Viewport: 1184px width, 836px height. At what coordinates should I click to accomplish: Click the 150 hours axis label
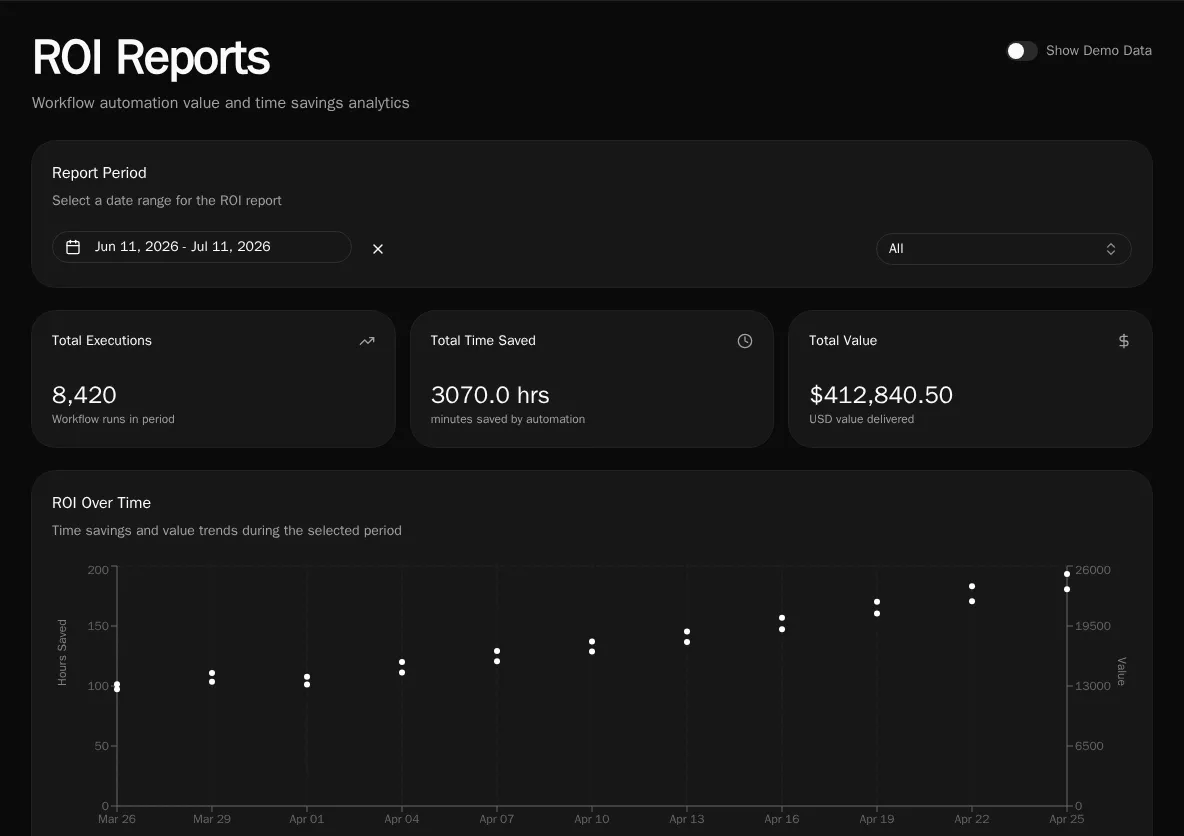tap(98, 626)
